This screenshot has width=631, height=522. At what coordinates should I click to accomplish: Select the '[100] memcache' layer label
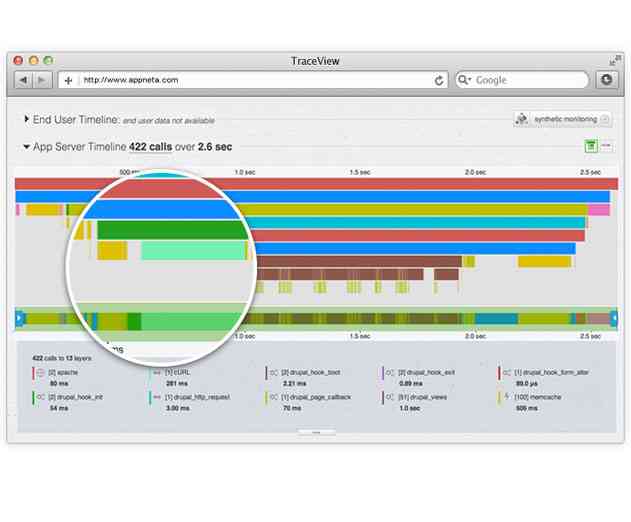pyautogui.click(x=538, y=397)
